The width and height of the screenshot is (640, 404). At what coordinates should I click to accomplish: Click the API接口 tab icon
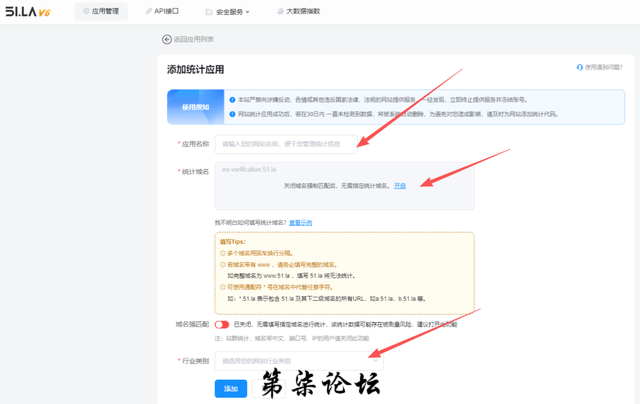149,12
